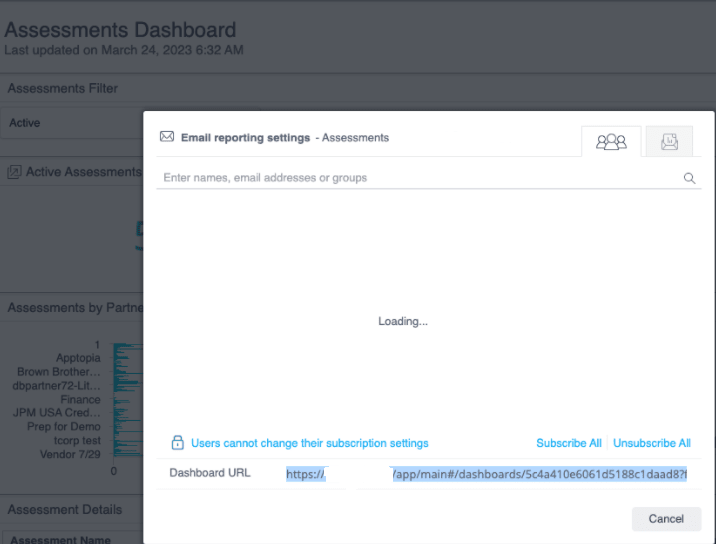Click Subscribe All link
This screenshot has width=716, height=544.
569,443
